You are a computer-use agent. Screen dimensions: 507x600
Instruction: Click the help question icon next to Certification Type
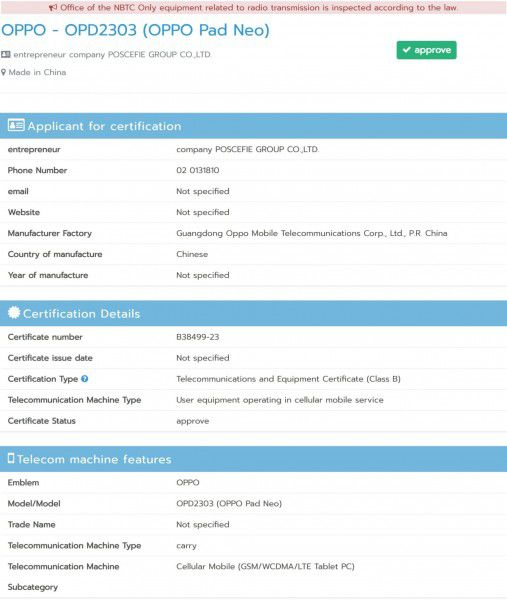click(x=85, y=379)
